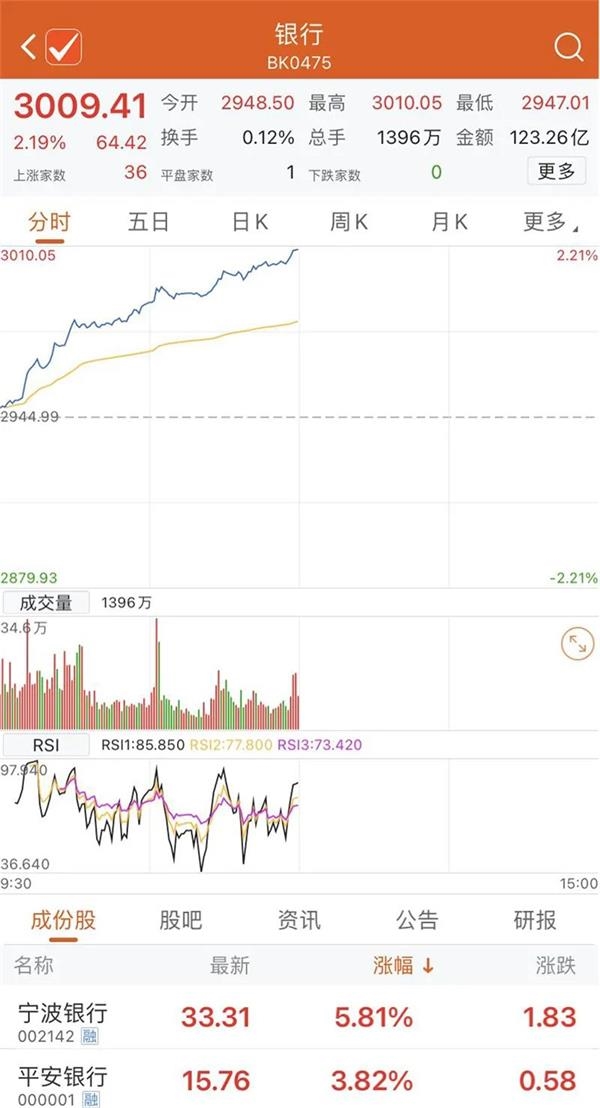This screenshot has width=600, height=1108.
Task: Click the 涨幅 sort arrow
Action: [428, 966]
